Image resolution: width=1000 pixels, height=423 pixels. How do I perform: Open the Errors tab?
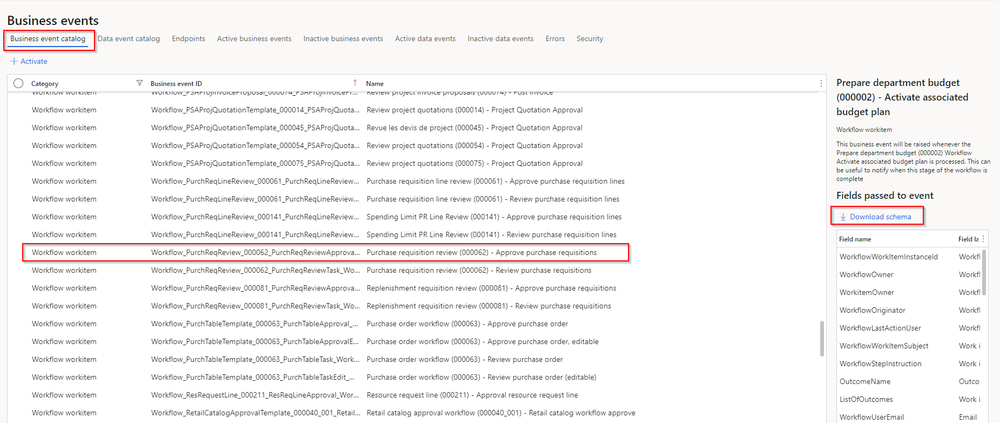(x=555, y=39)
